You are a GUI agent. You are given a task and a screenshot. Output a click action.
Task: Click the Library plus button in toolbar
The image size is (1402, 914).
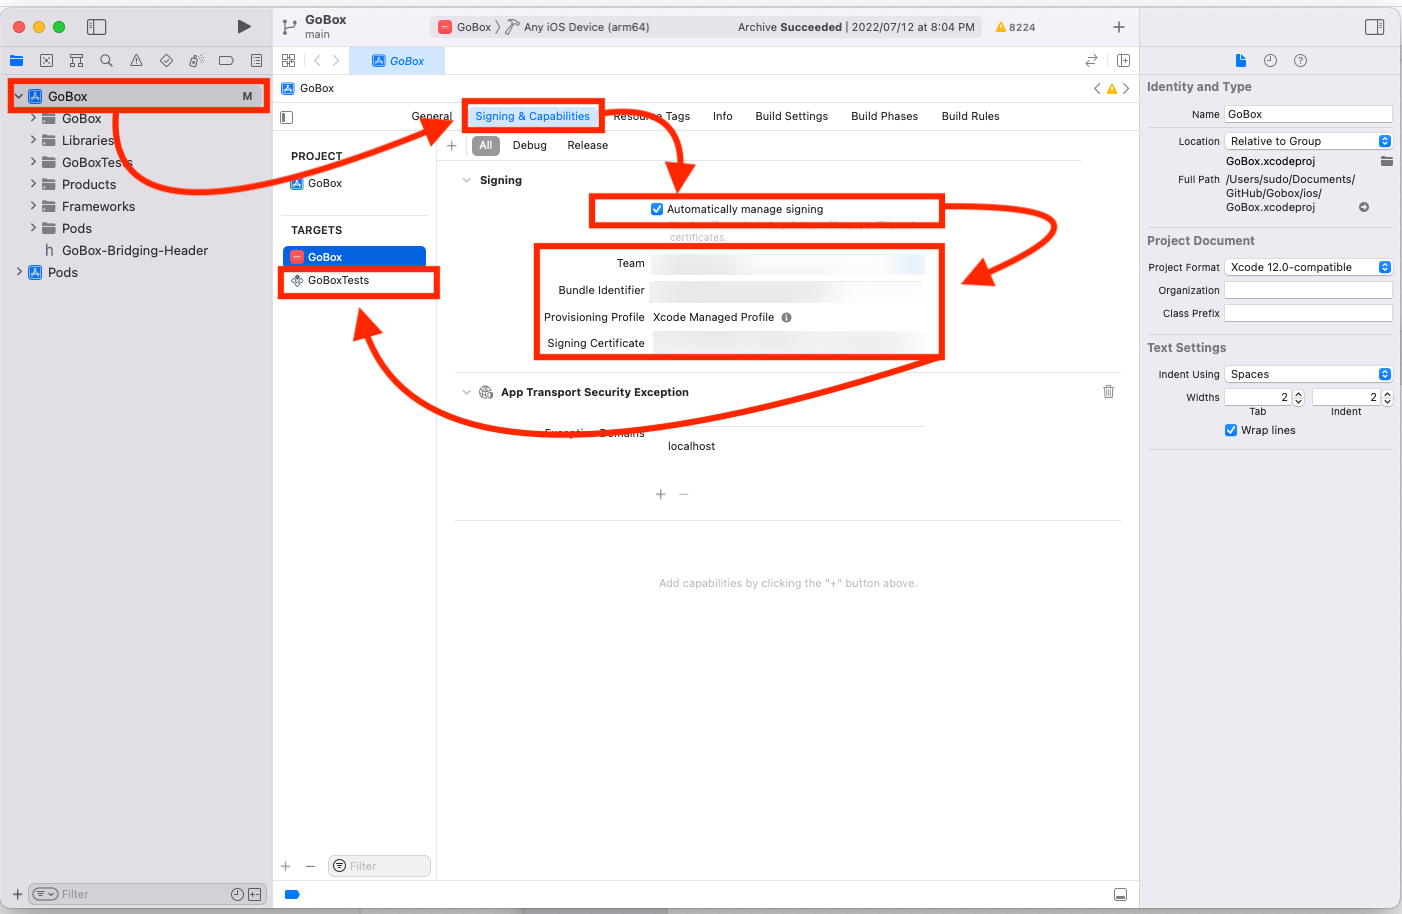[1119, 27]
